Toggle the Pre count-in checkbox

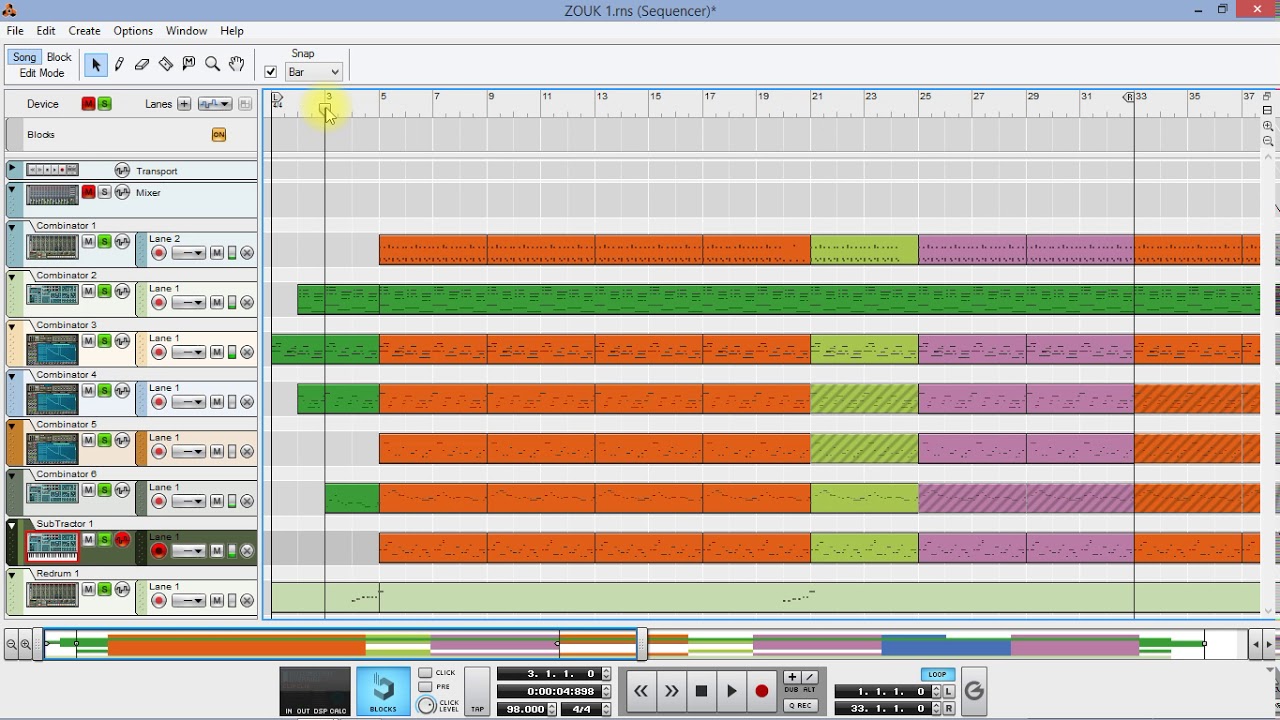coord(425,687)
